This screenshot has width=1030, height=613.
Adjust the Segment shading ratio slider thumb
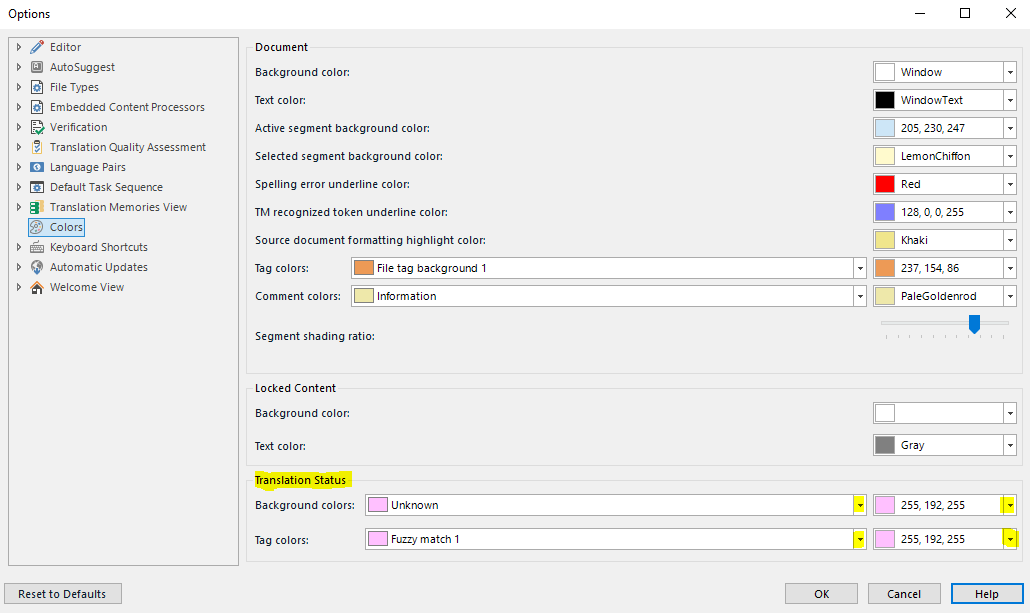(x=974, y=324)
